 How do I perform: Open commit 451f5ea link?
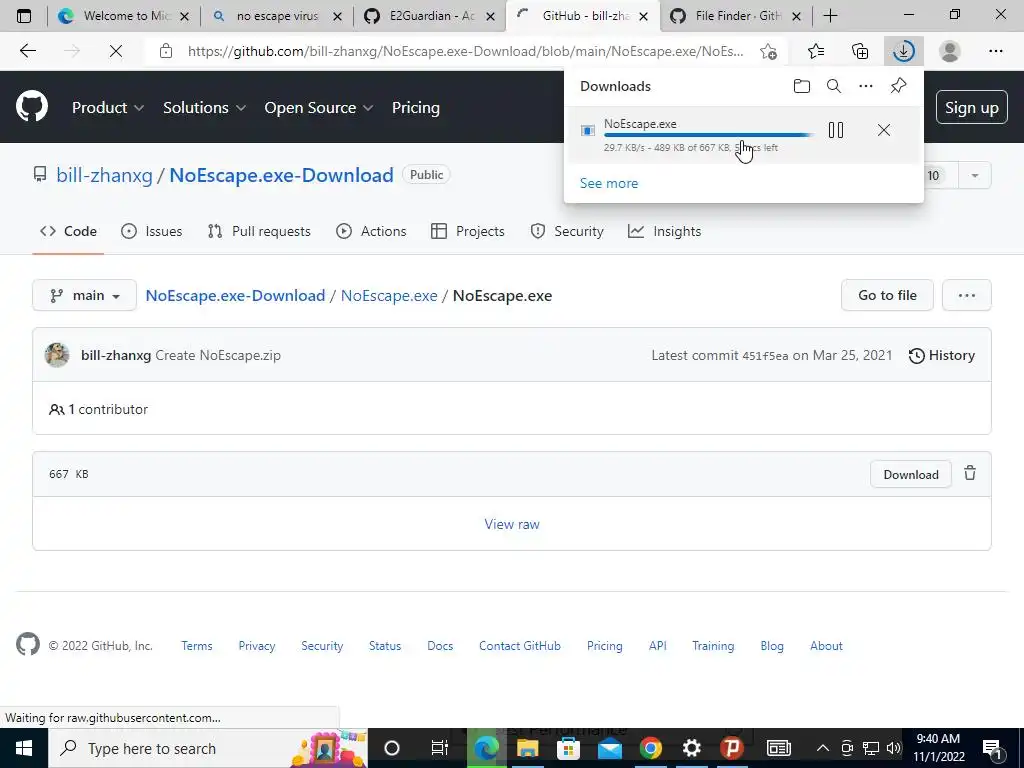(765, 356)
